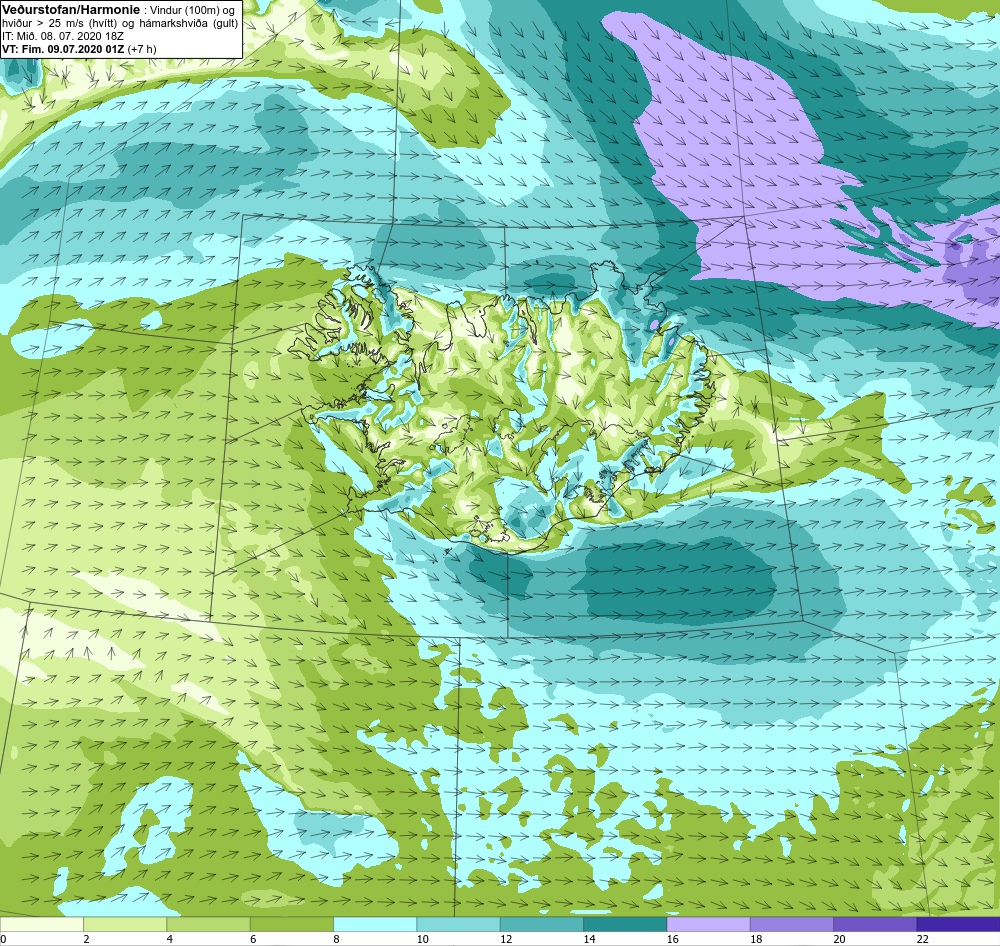Click legend scale label '6'
This screenshot has height=946, width=1000.
253,938
